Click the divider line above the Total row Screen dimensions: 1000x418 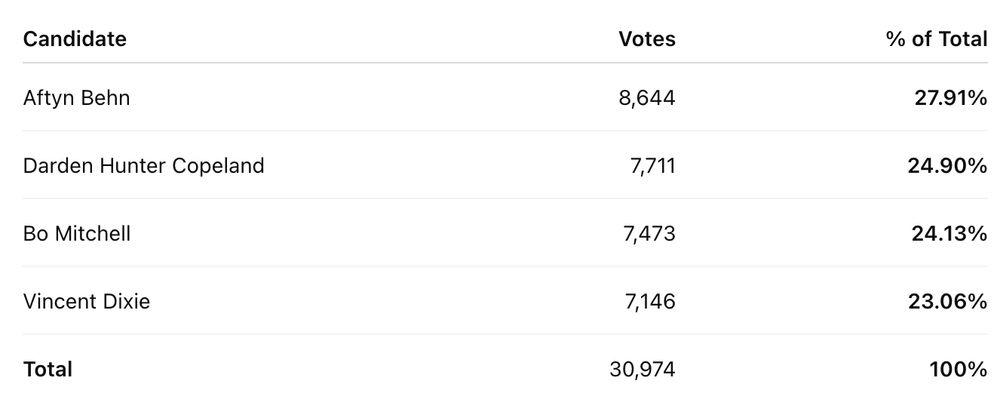500,334
